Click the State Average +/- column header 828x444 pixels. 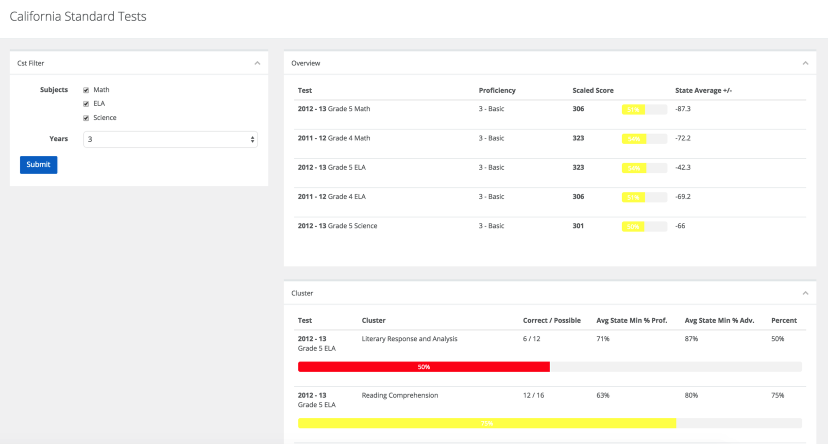(703, 91)
